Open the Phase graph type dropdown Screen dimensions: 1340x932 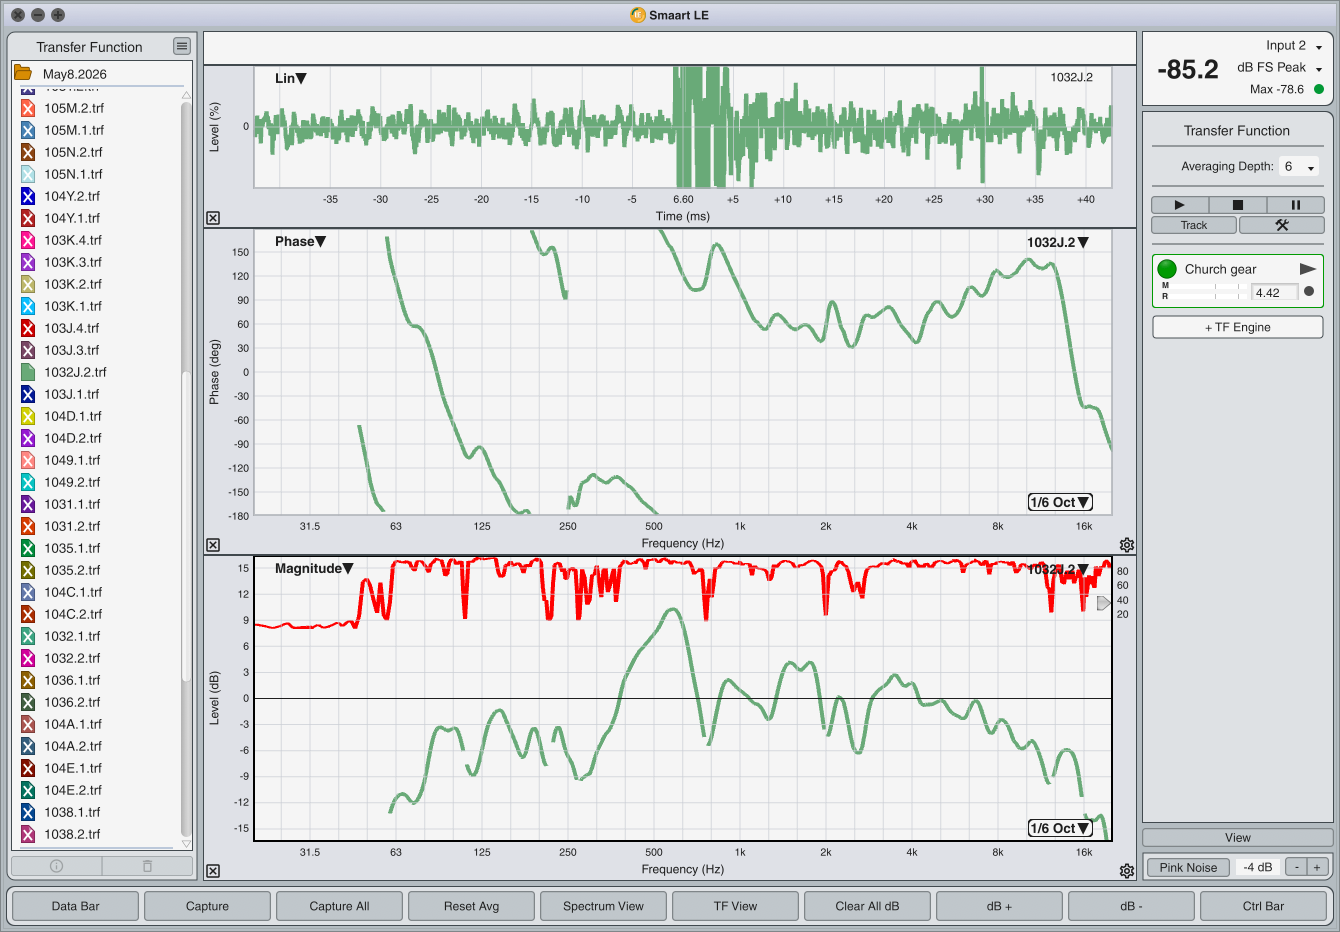[301, 241]
